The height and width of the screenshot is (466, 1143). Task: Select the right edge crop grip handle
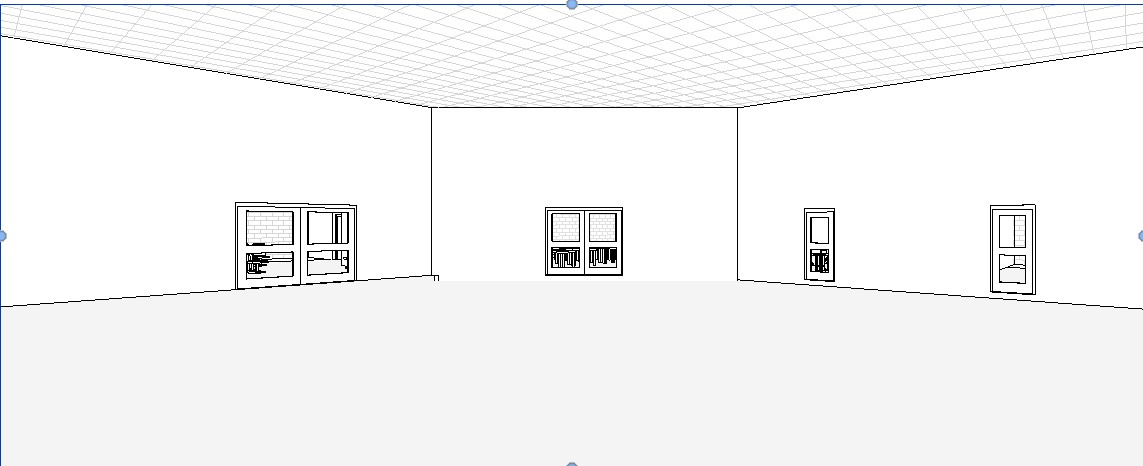point(1141,236)
